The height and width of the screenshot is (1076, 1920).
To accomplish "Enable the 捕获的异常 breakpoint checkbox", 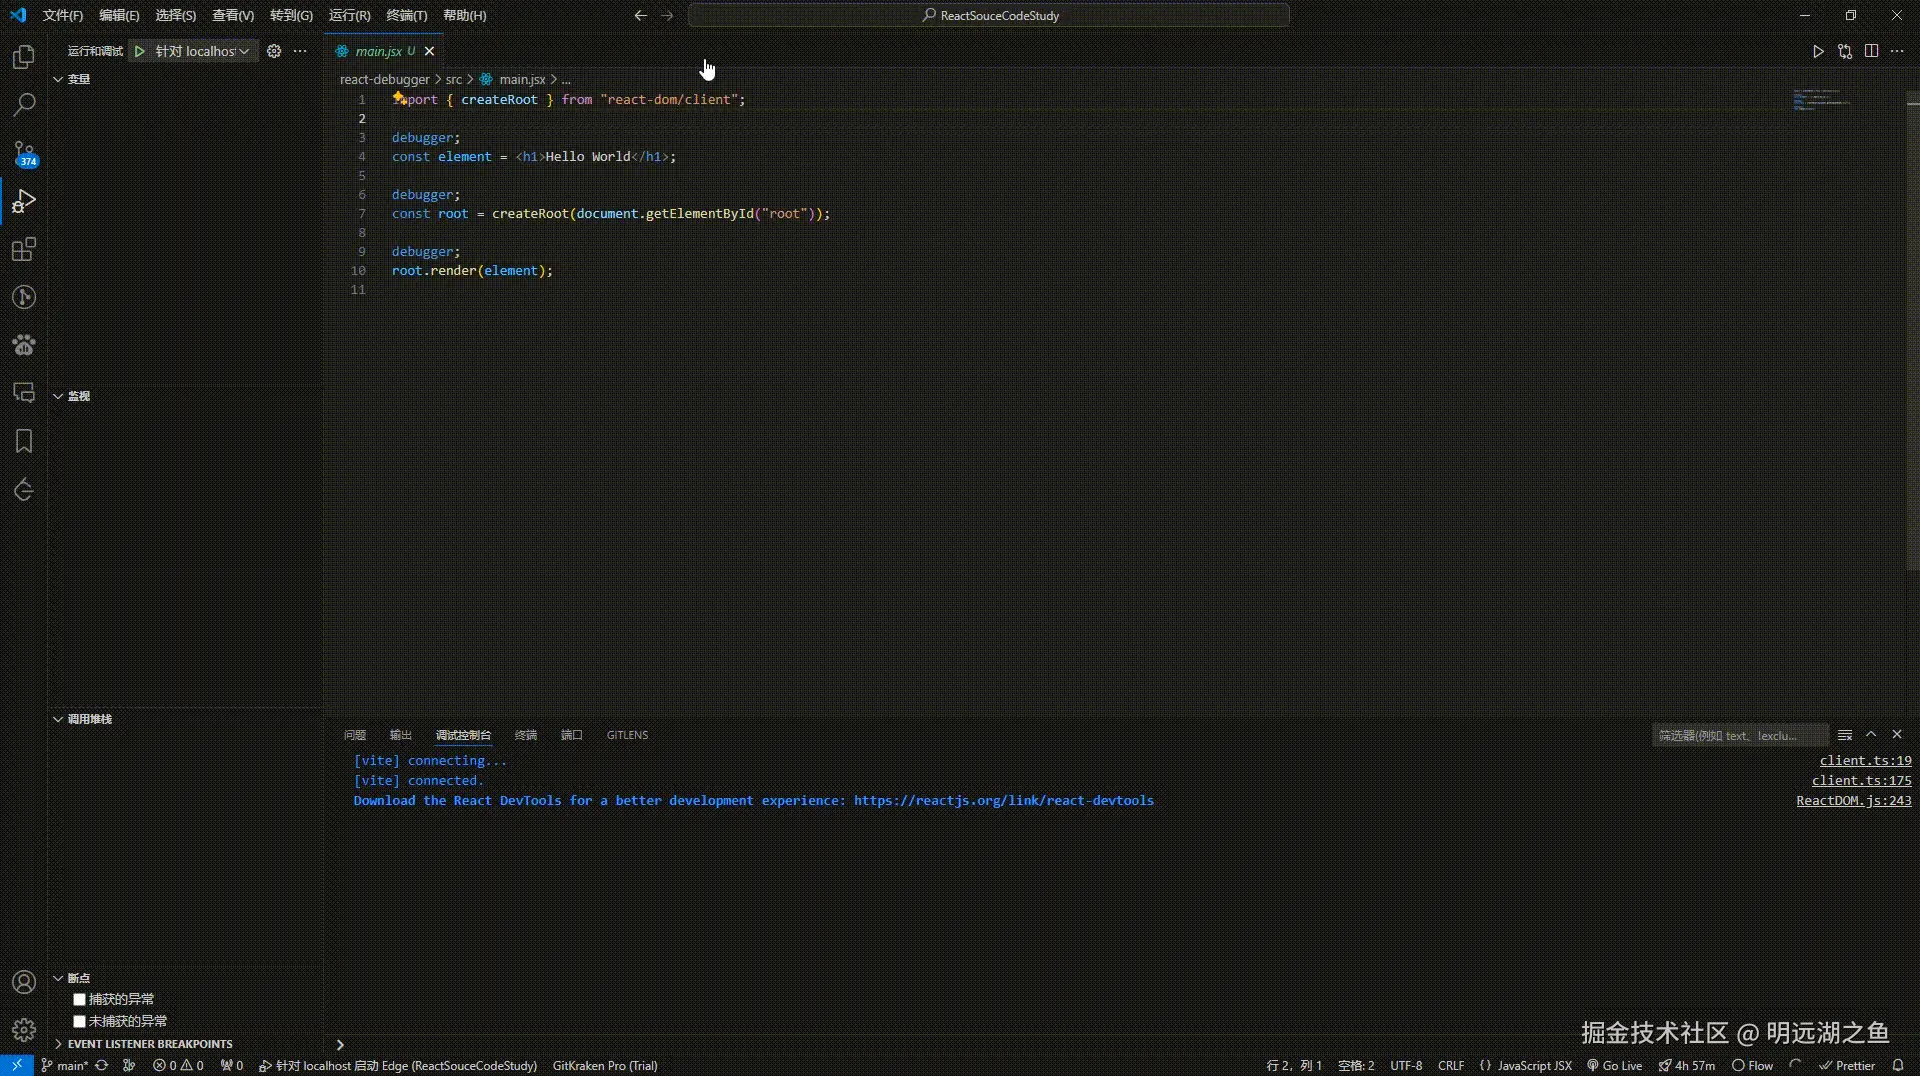I will click(79, 999).
